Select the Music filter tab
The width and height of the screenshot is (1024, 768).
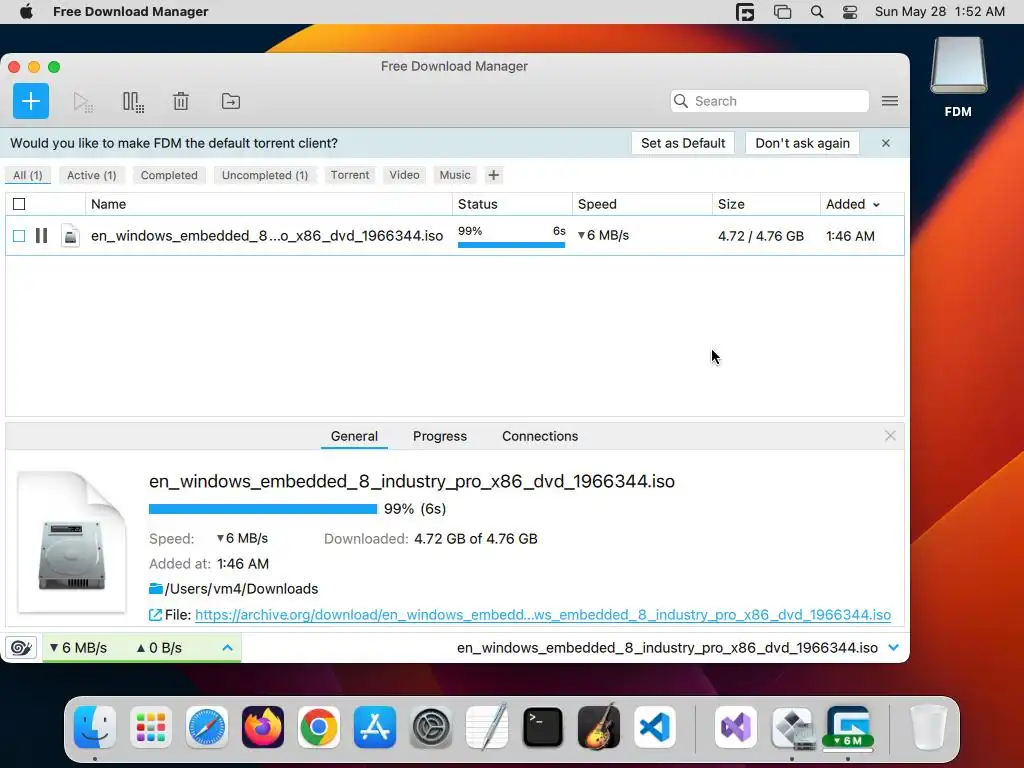point(455,175)
